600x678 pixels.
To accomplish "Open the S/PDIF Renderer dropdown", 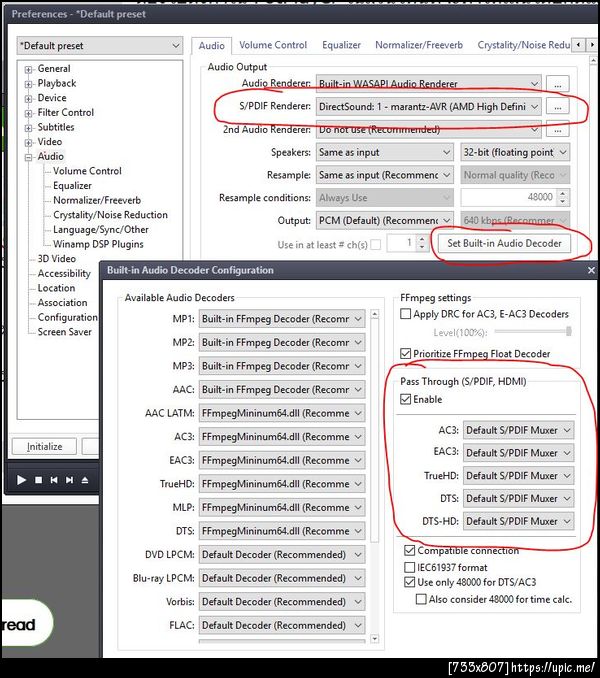I will pos(429,106).
